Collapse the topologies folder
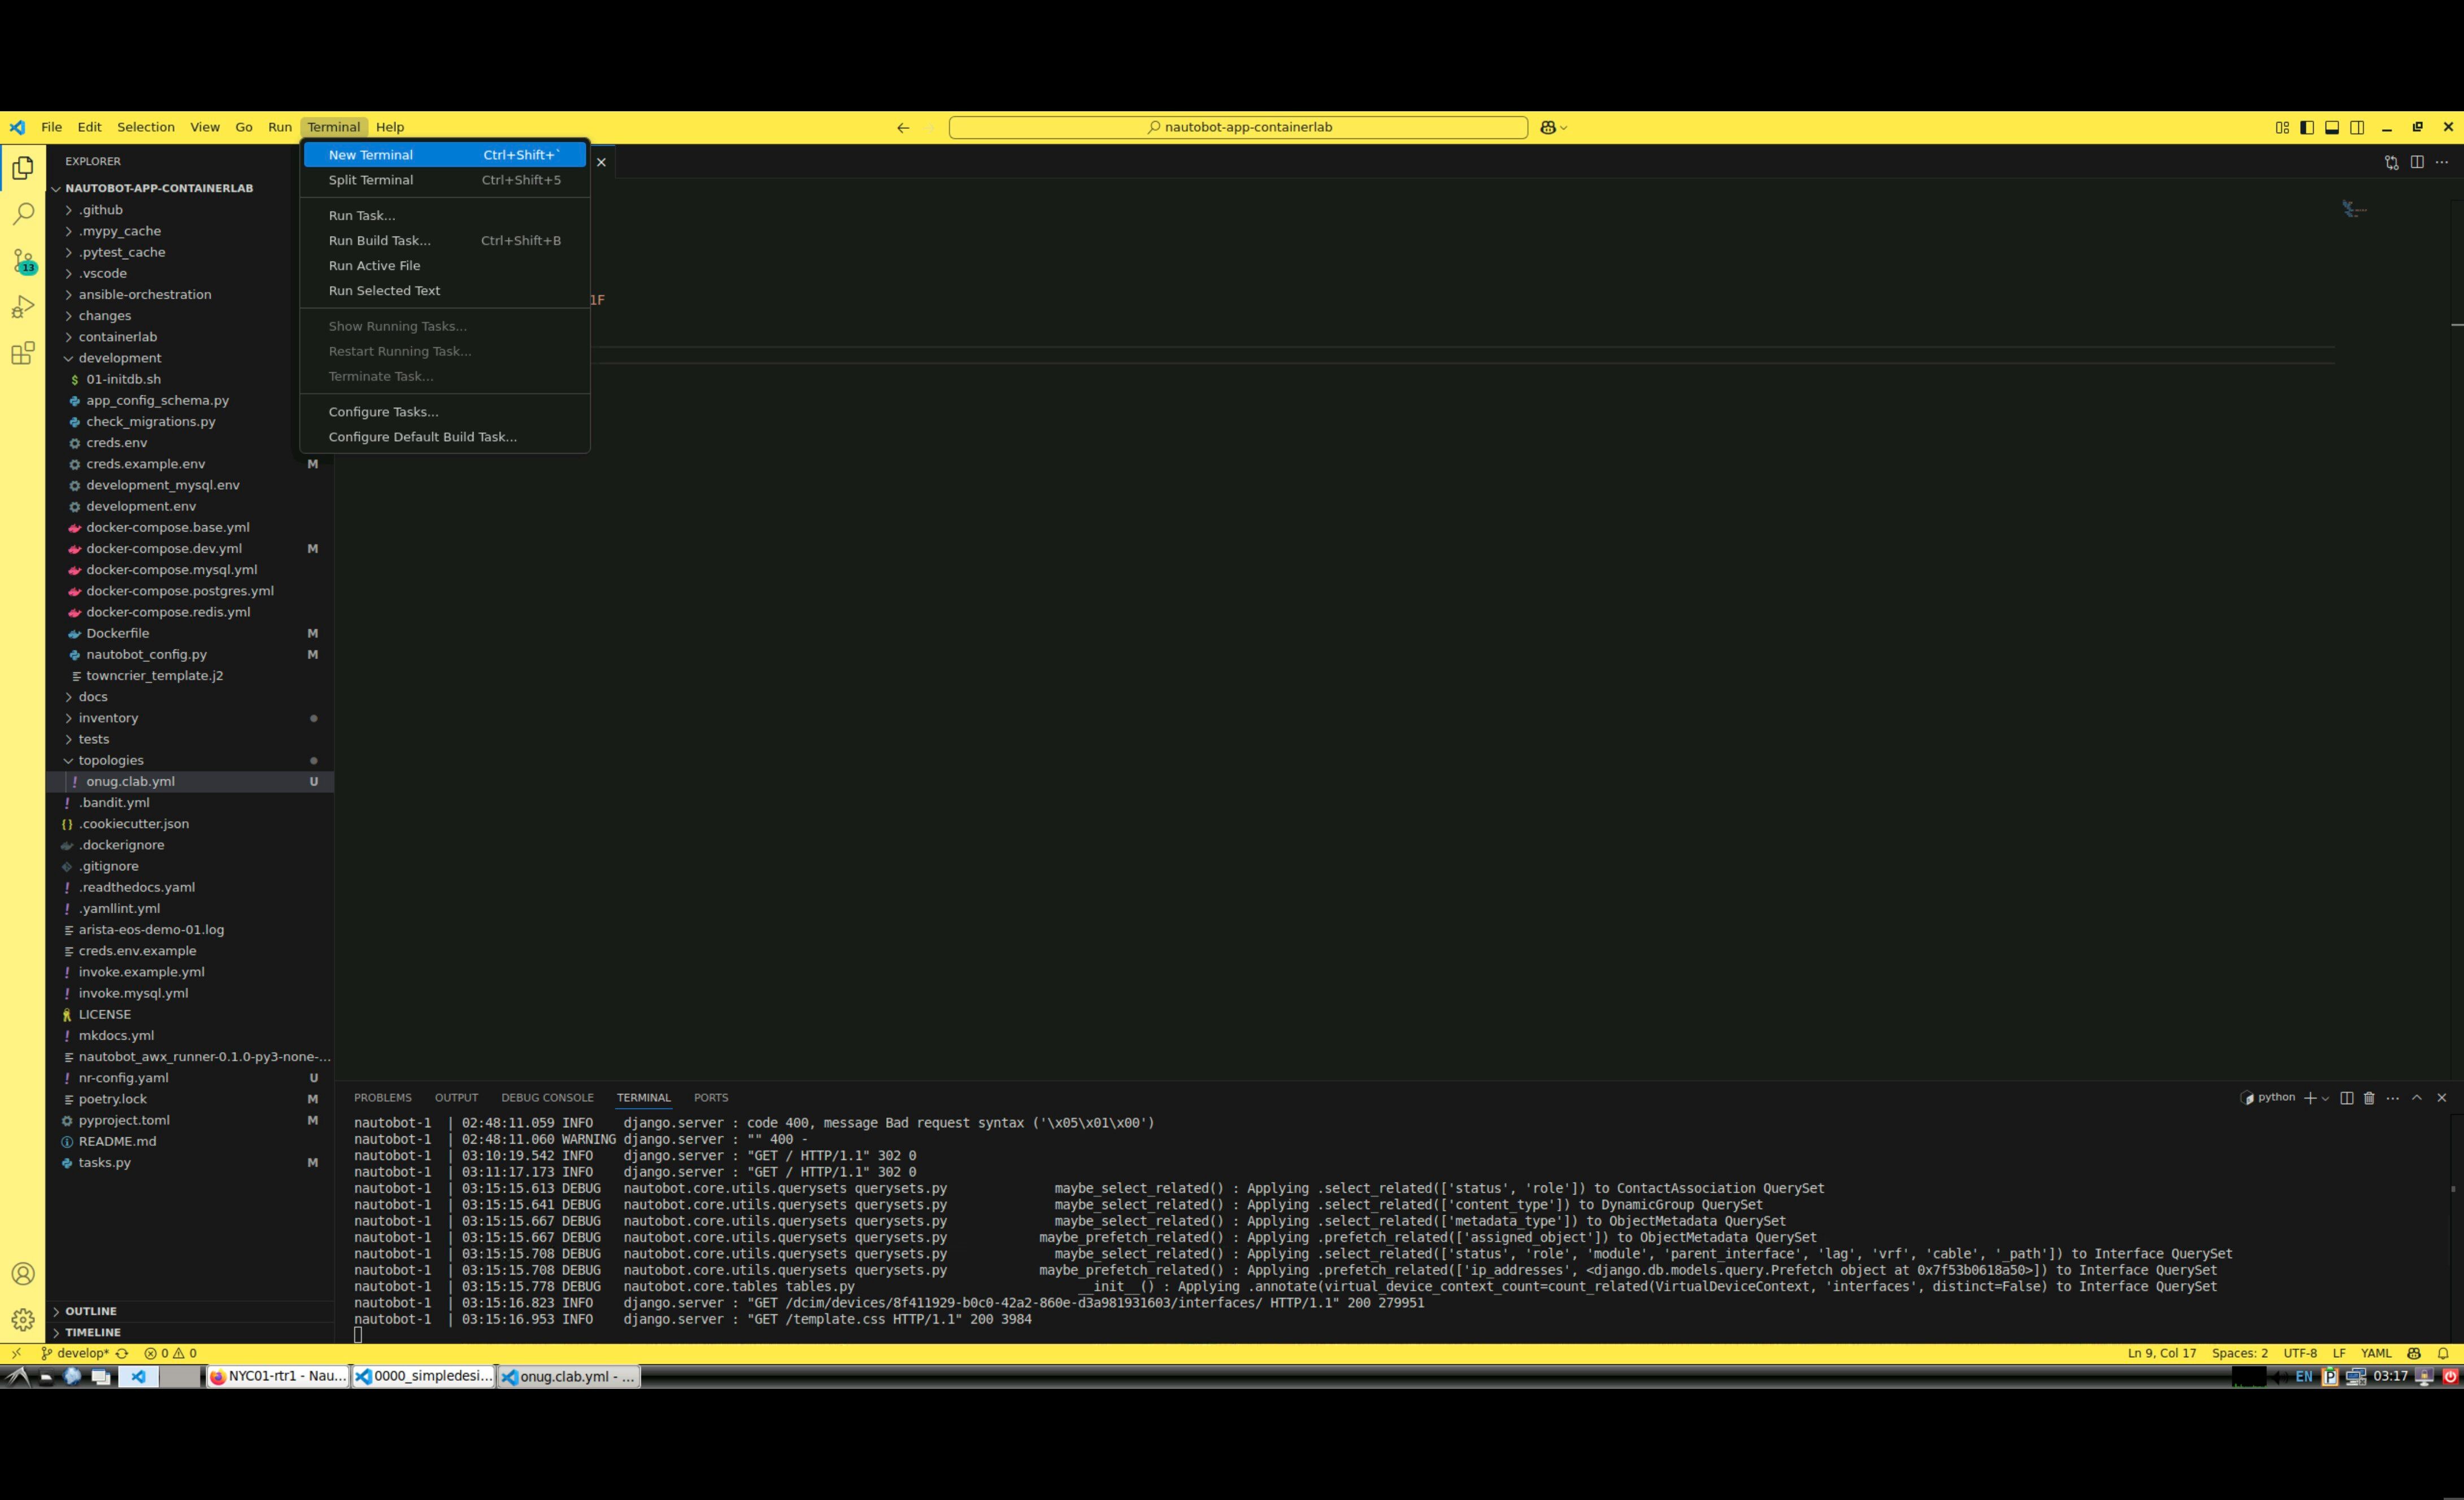Viewport: 2464px width, 1500px height. [x=110, y=760]
